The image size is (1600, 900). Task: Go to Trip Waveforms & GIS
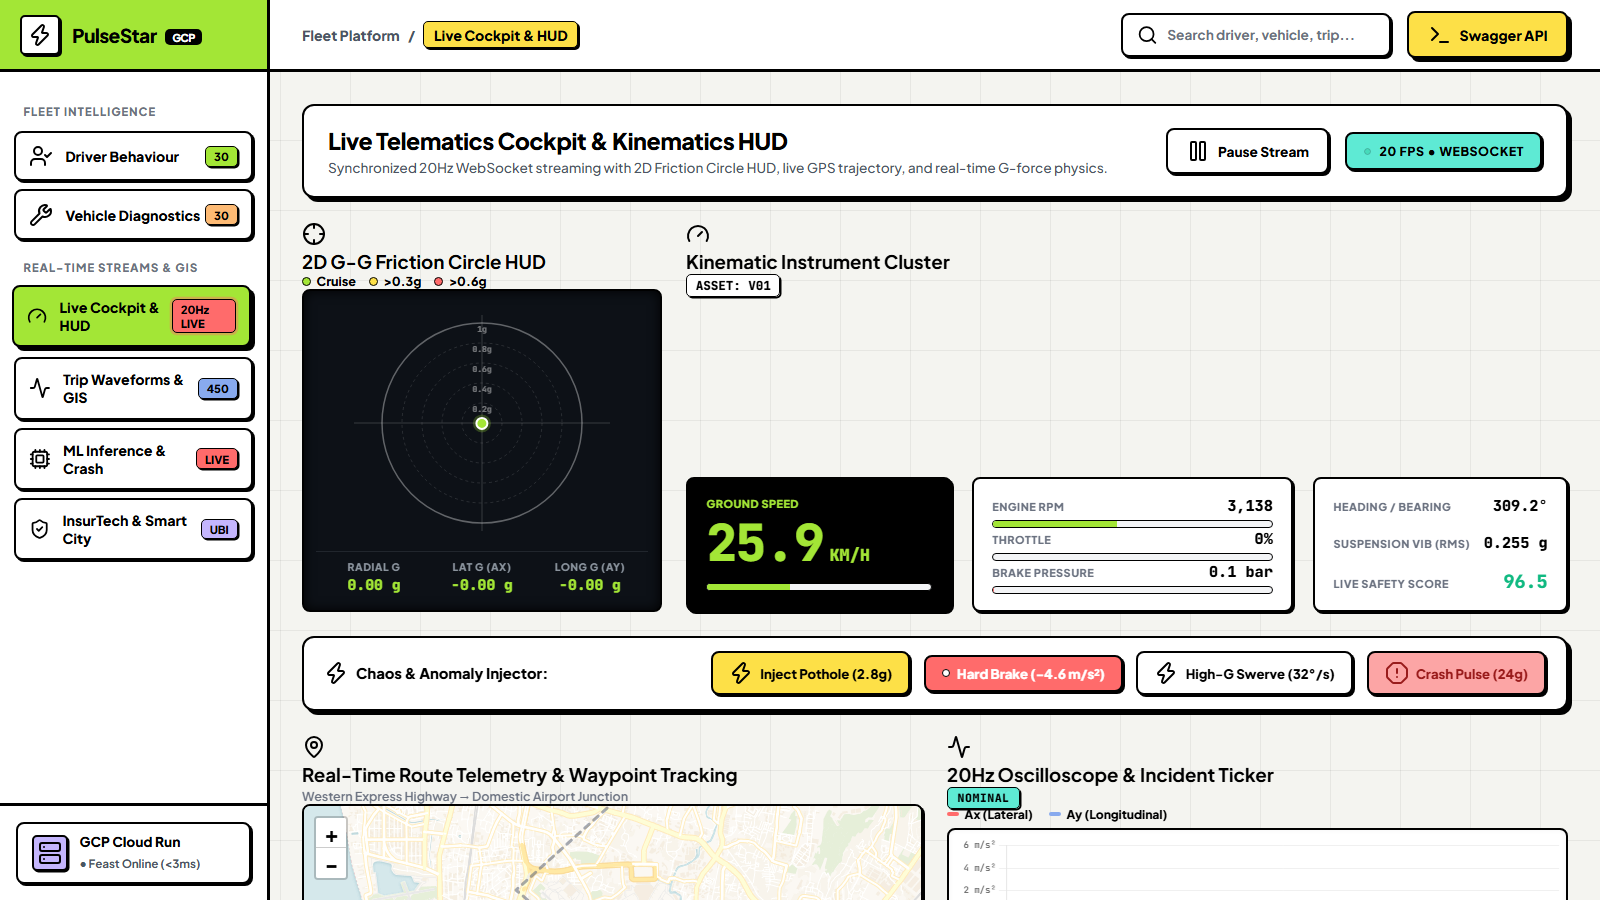pyautogui.click(x=134, y=389)
